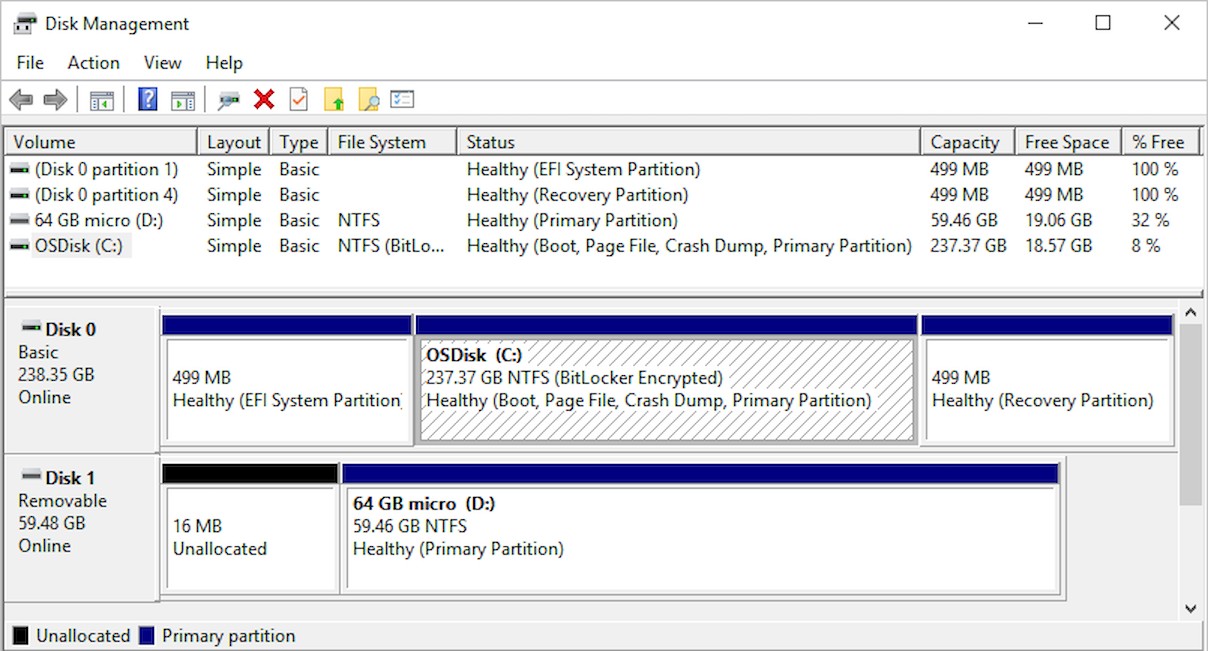Open the Action menu
This screenshot has height=651, width=1208.
[93, 63]
